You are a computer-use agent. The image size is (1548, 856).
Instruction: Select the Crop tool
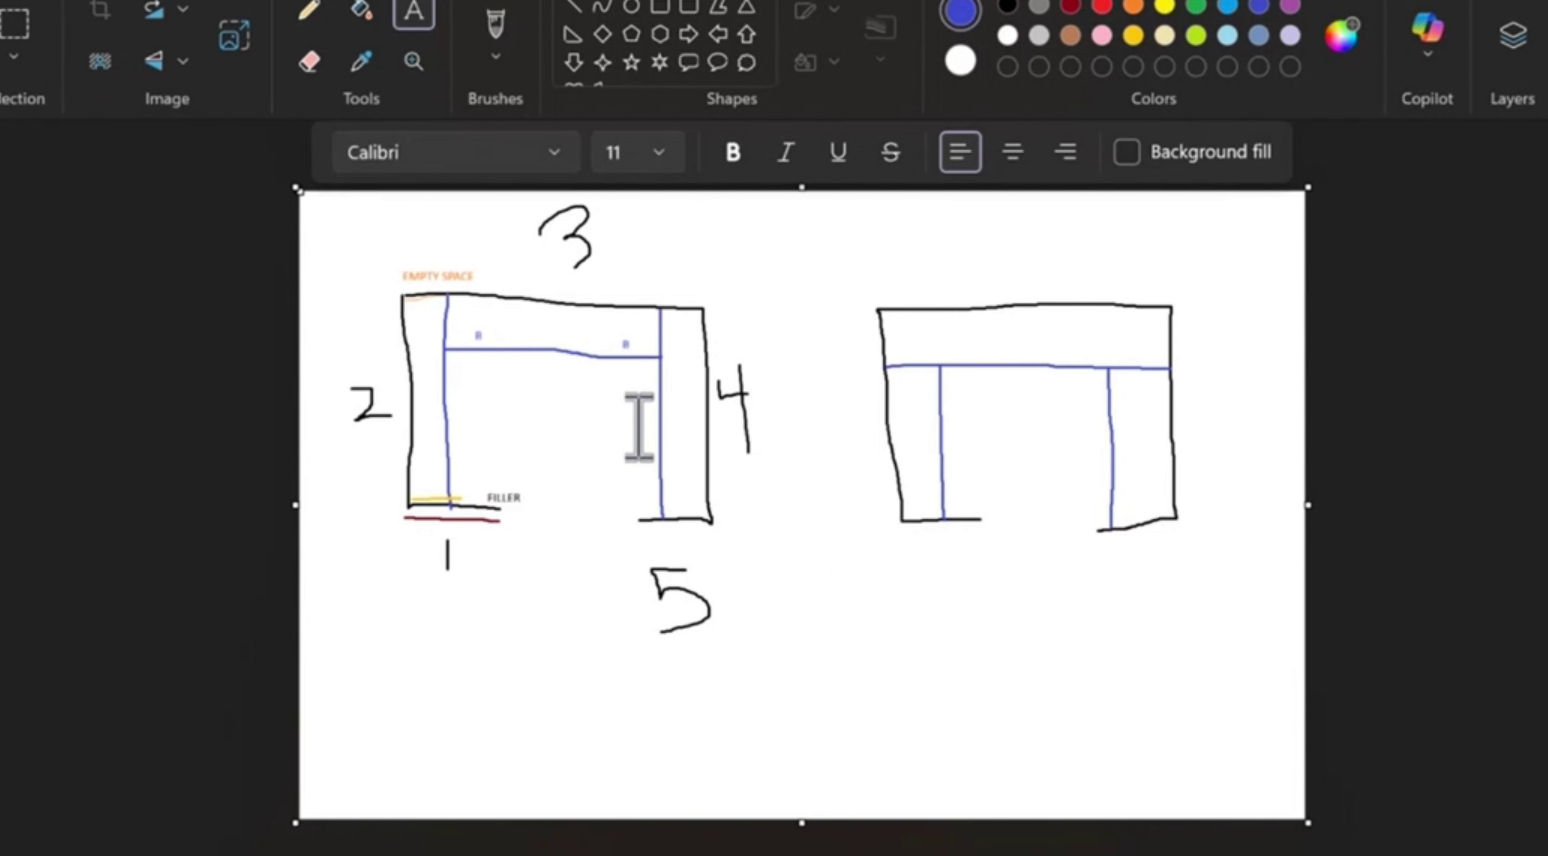click(x=100, y=9)
